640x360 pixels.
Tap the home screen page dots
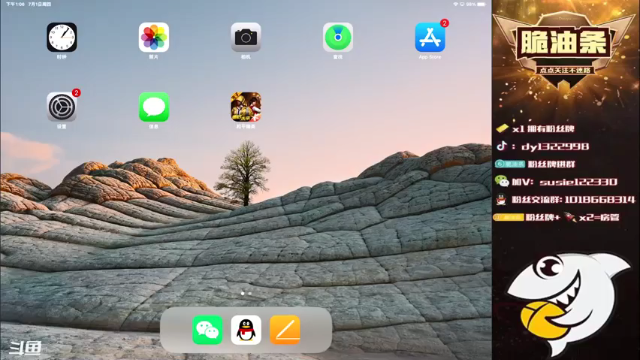pos(246,293)
